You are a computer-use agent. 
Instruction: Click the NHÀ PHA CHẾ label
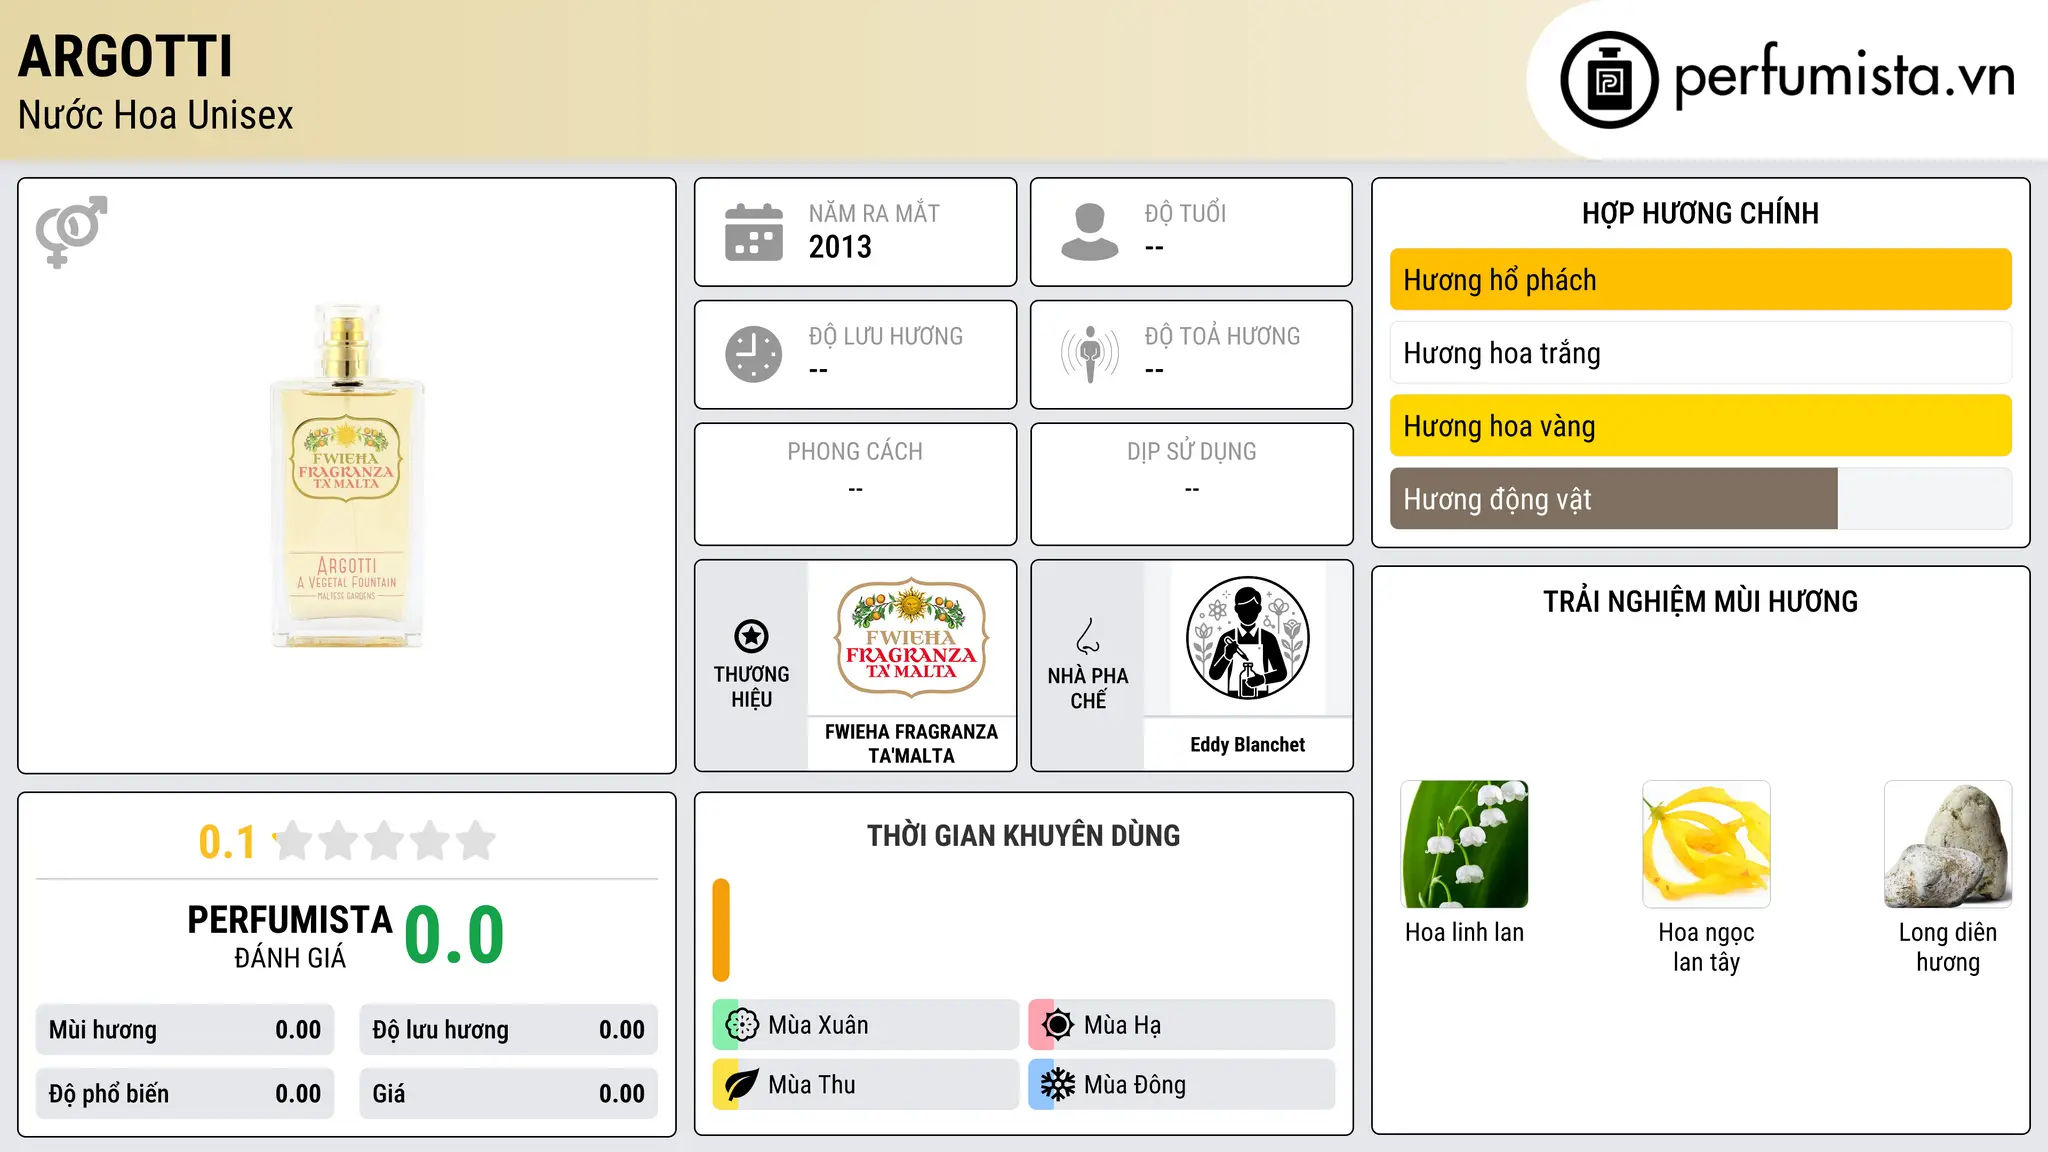coord(1088,688)
